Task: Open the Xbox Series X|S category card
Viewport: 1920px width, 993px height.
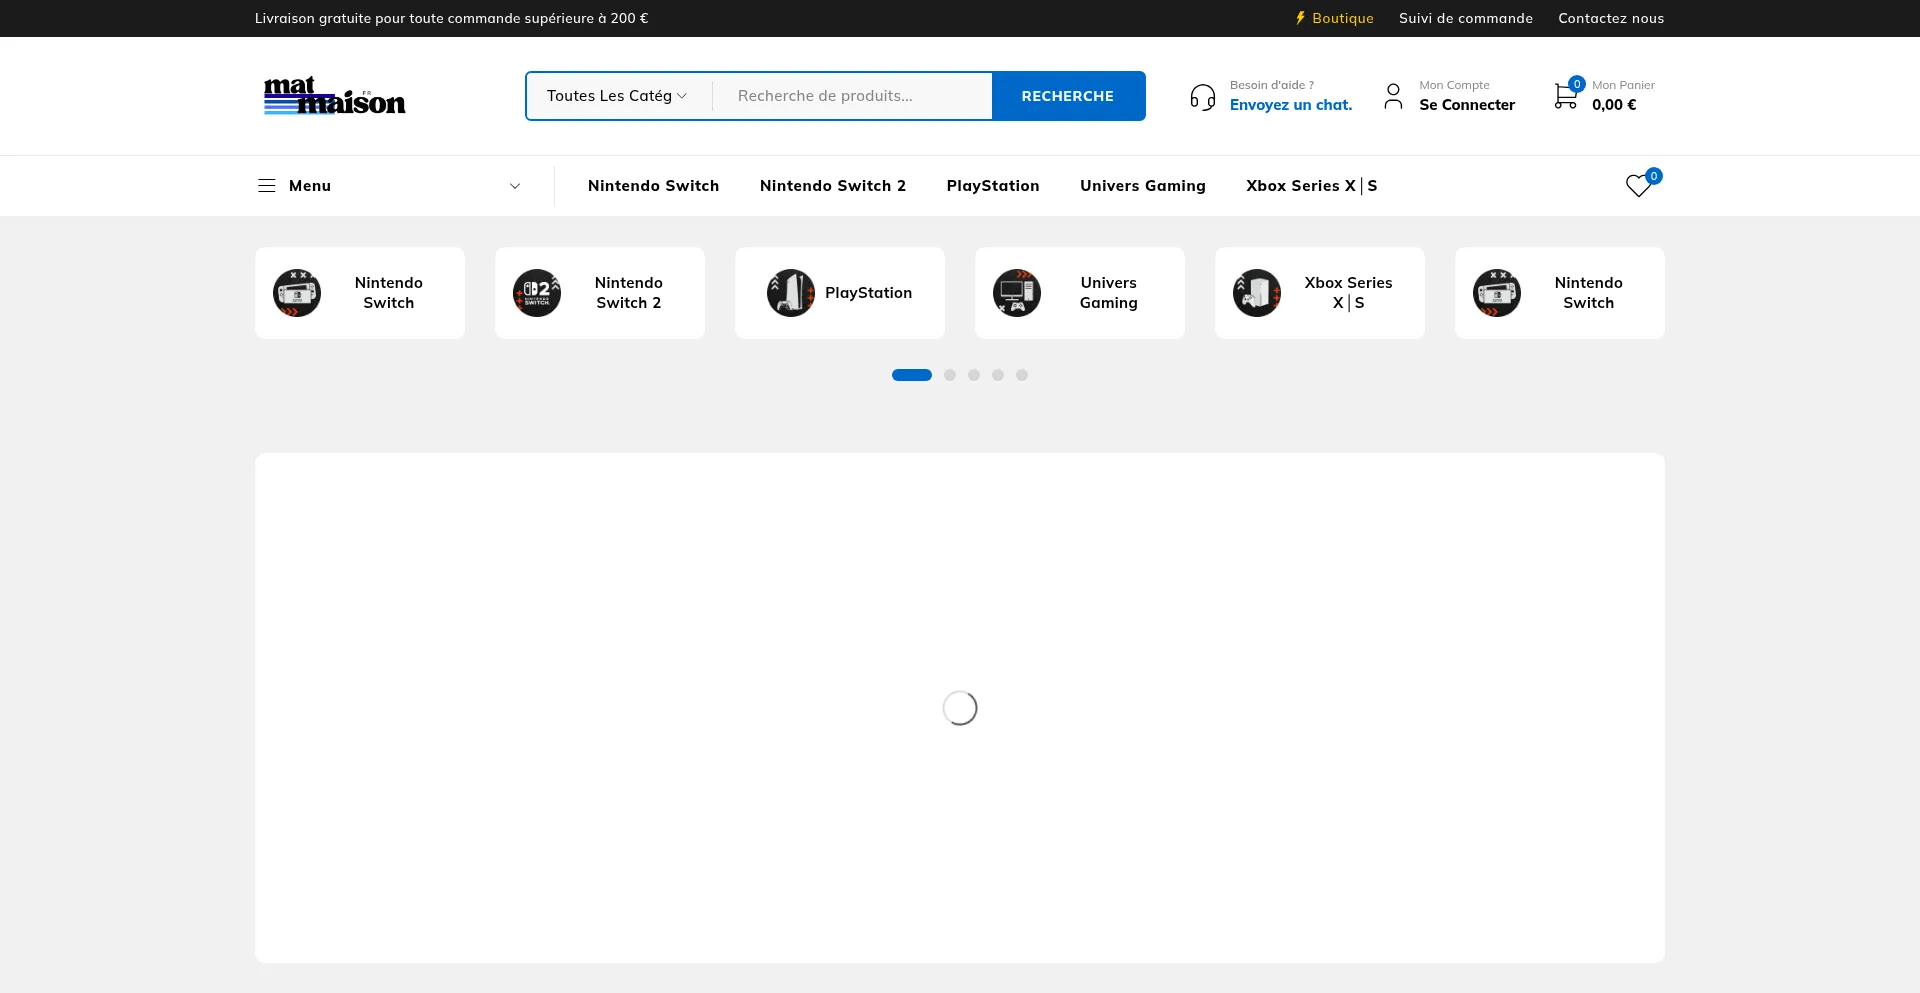Action: click(x=1320, y=293)
